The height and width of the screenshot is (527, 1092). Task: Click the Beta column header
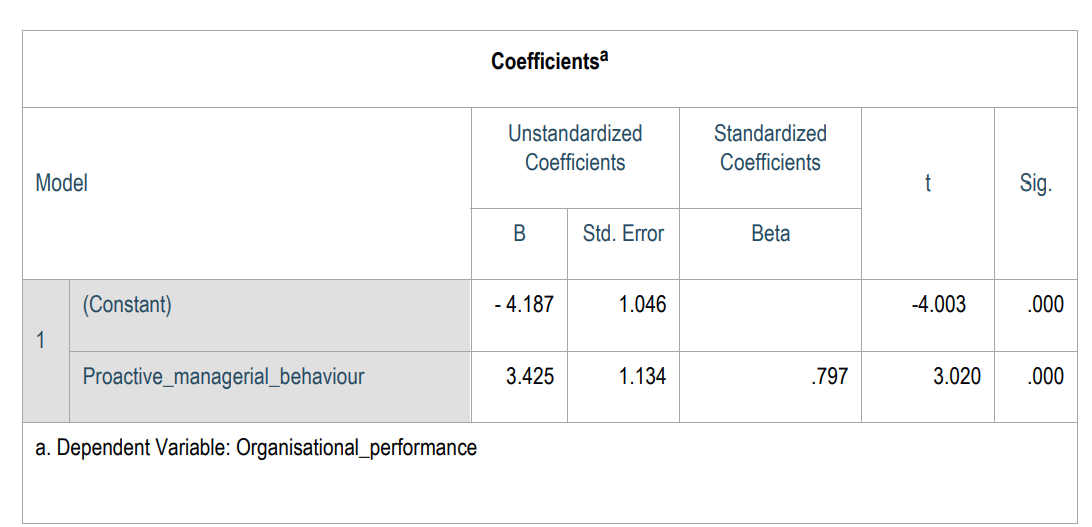771,233
